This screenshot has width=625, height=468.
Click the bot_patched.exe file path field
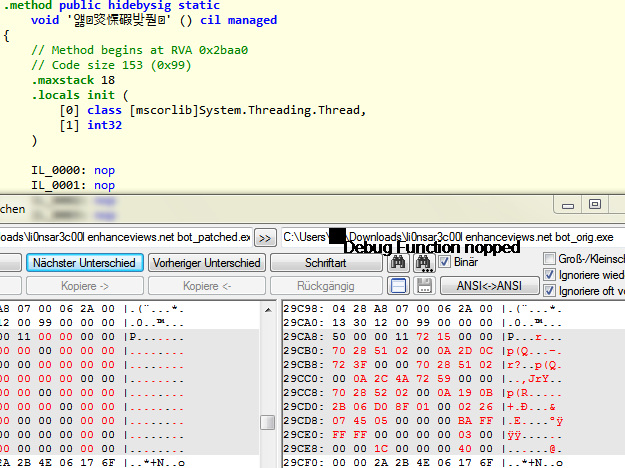pyautogui.click(x=125, y=237)
